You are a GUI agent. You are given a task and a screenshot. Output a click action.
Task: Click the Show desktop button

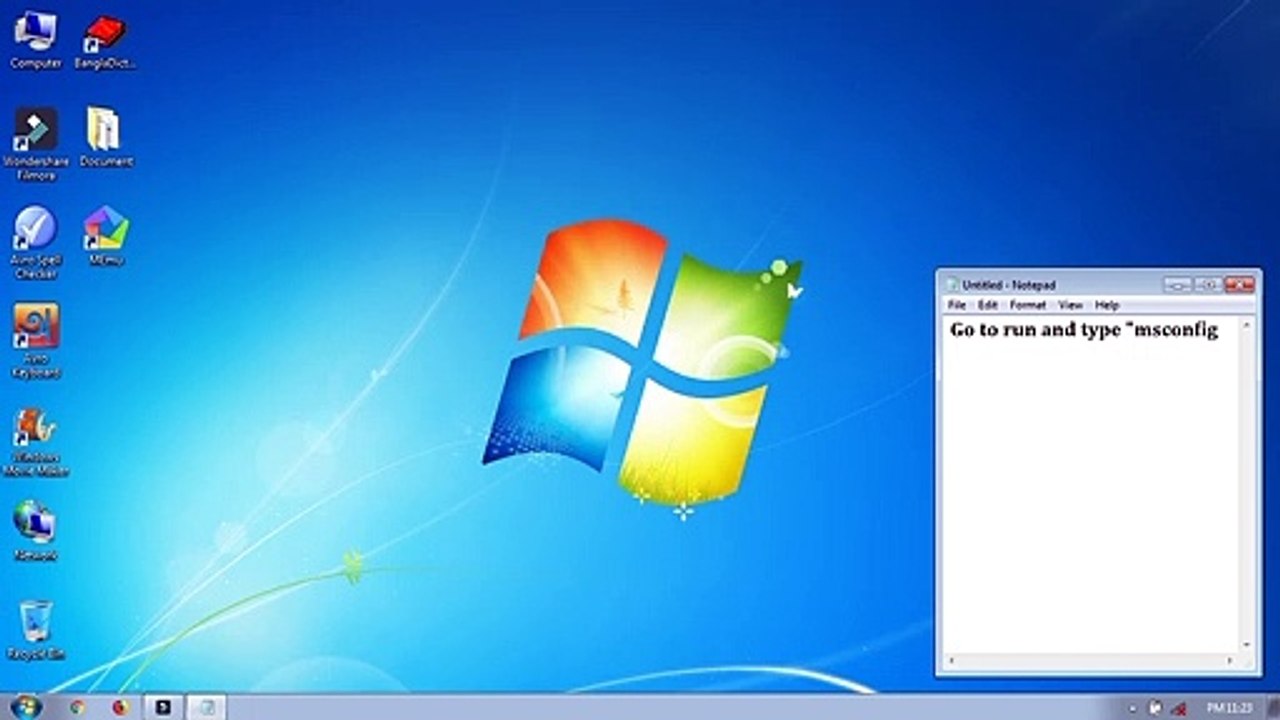click(x=1272, y=707)
